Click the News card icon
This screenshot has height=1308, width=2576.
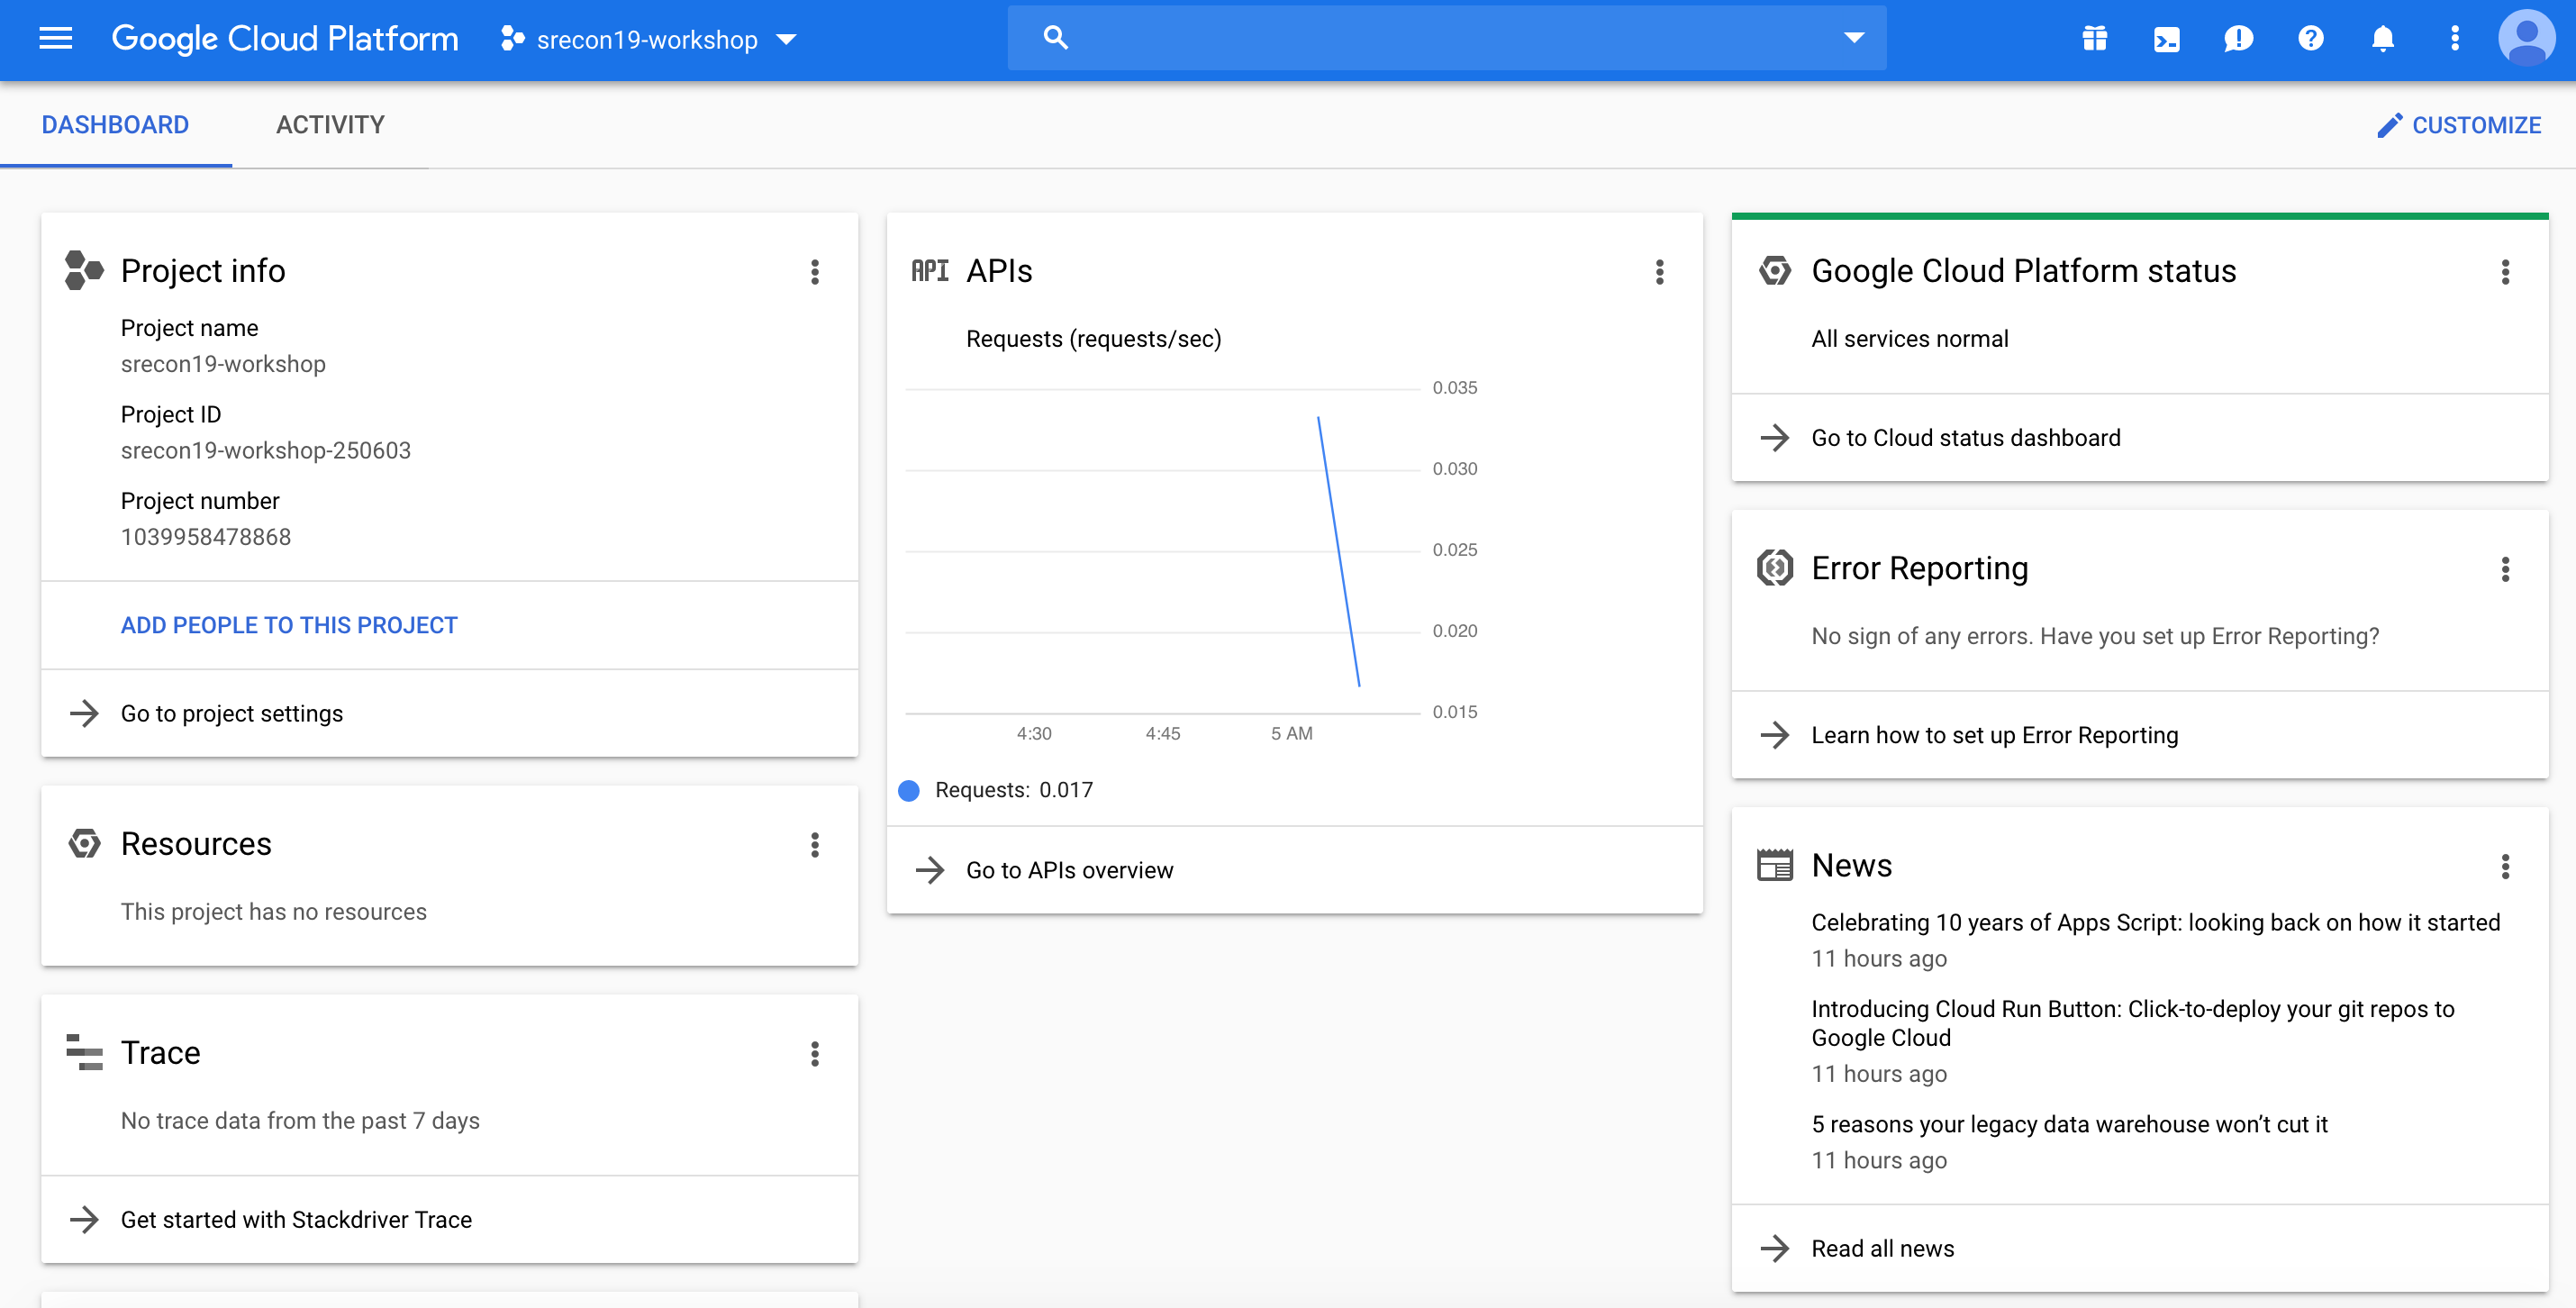pyautogui.click(x=1775, y=865)
